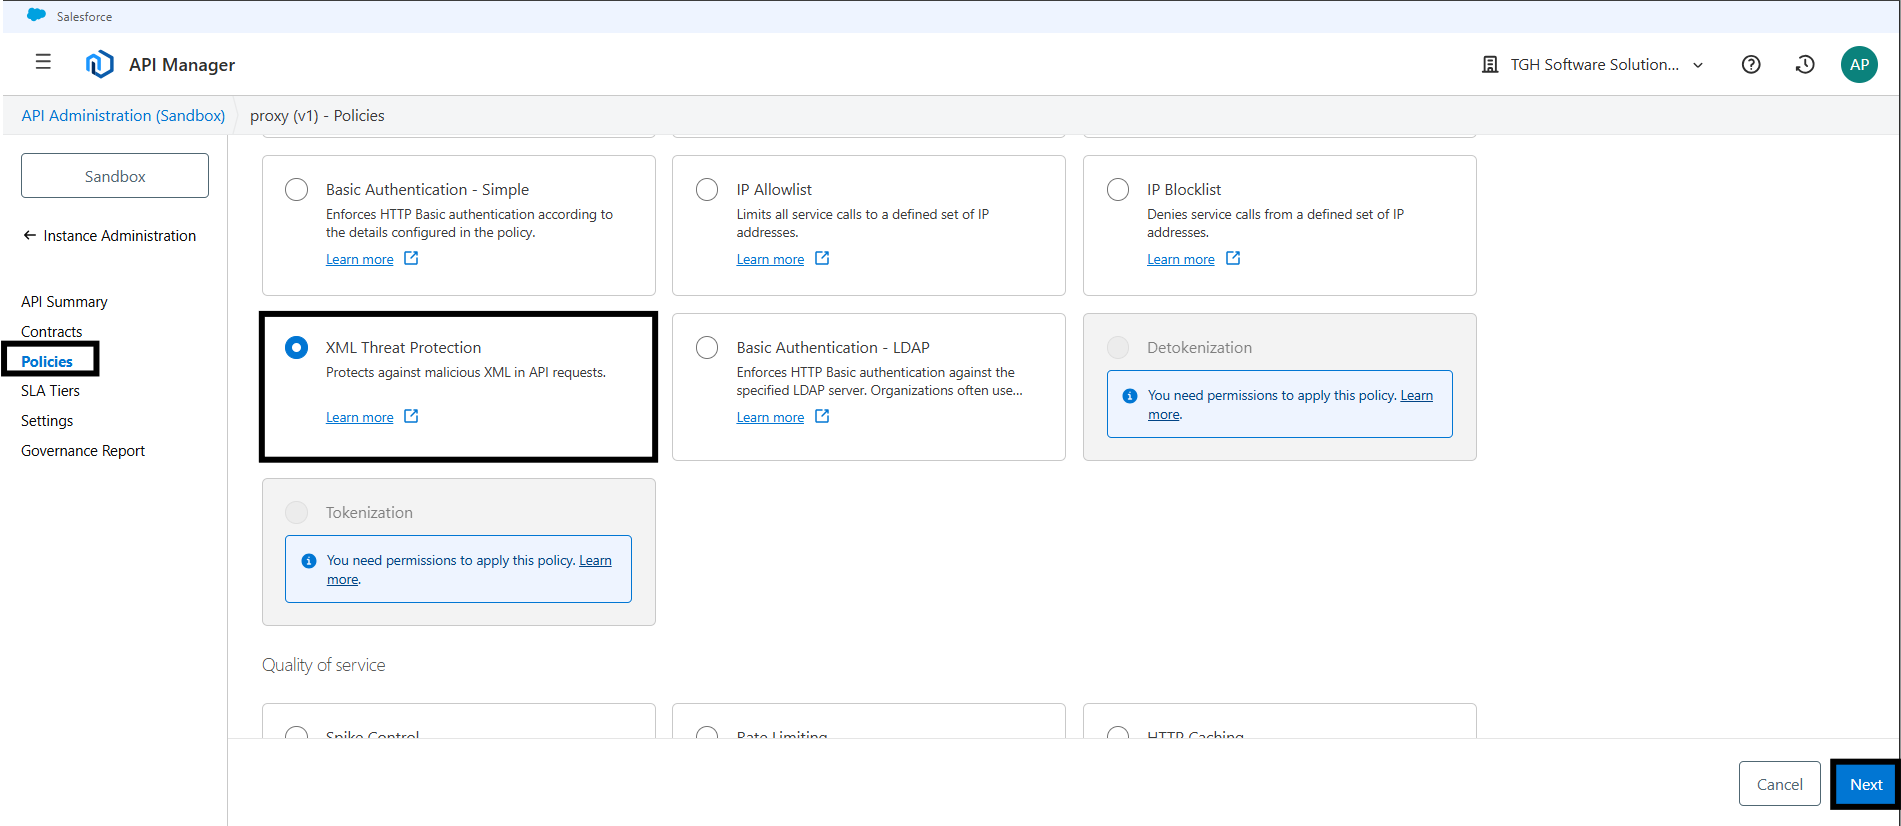Open the AP user avatar menu
1901x826 pixels.
(1859, 64)
